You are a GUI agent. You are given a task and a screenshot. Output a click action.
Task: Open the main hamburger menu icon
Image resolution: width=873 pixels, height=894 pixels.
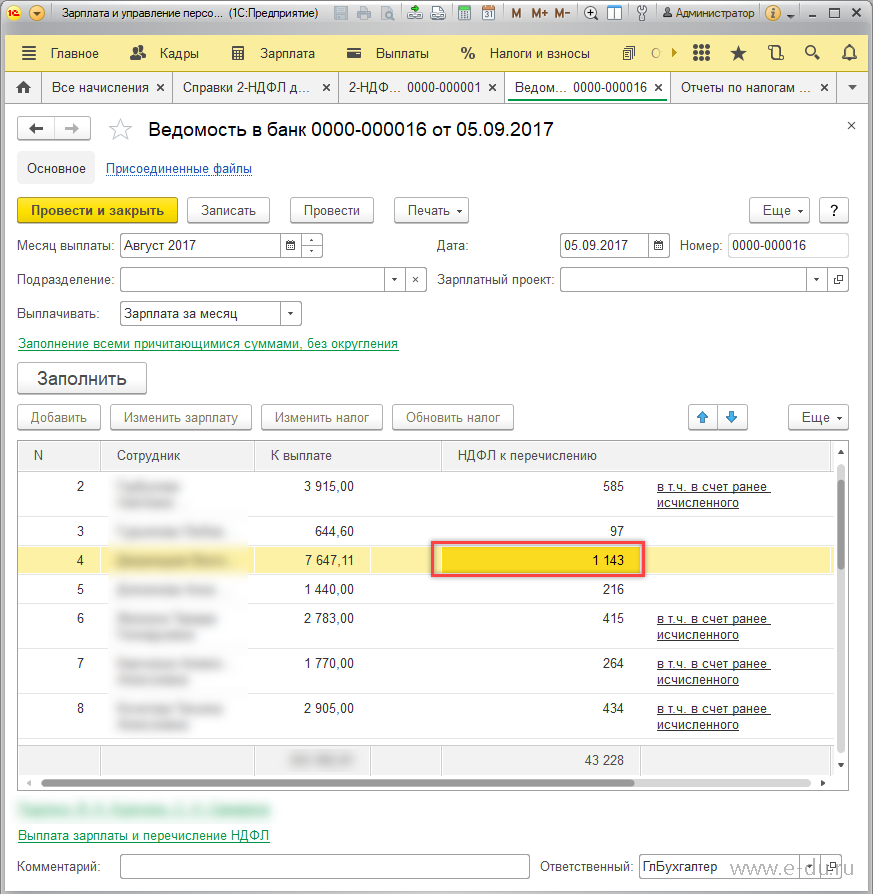(29, 53)
